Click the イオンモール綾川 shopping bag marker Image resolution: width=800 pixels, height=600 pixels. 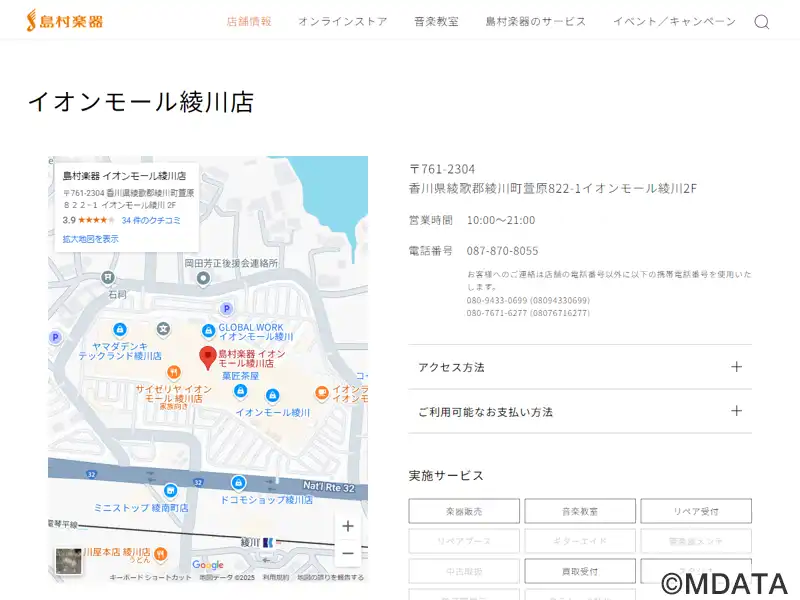pyautogui.click(x=272, y=395)
